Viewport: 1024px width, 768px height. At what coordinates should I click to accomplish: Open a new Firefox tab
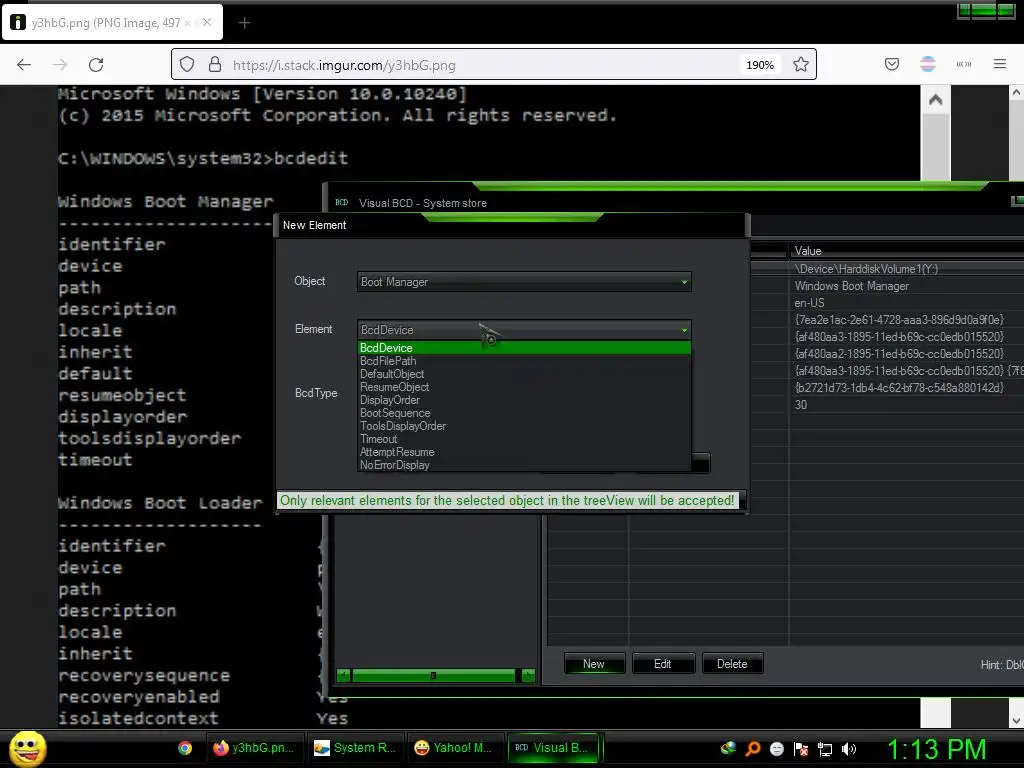pos(244,23)
